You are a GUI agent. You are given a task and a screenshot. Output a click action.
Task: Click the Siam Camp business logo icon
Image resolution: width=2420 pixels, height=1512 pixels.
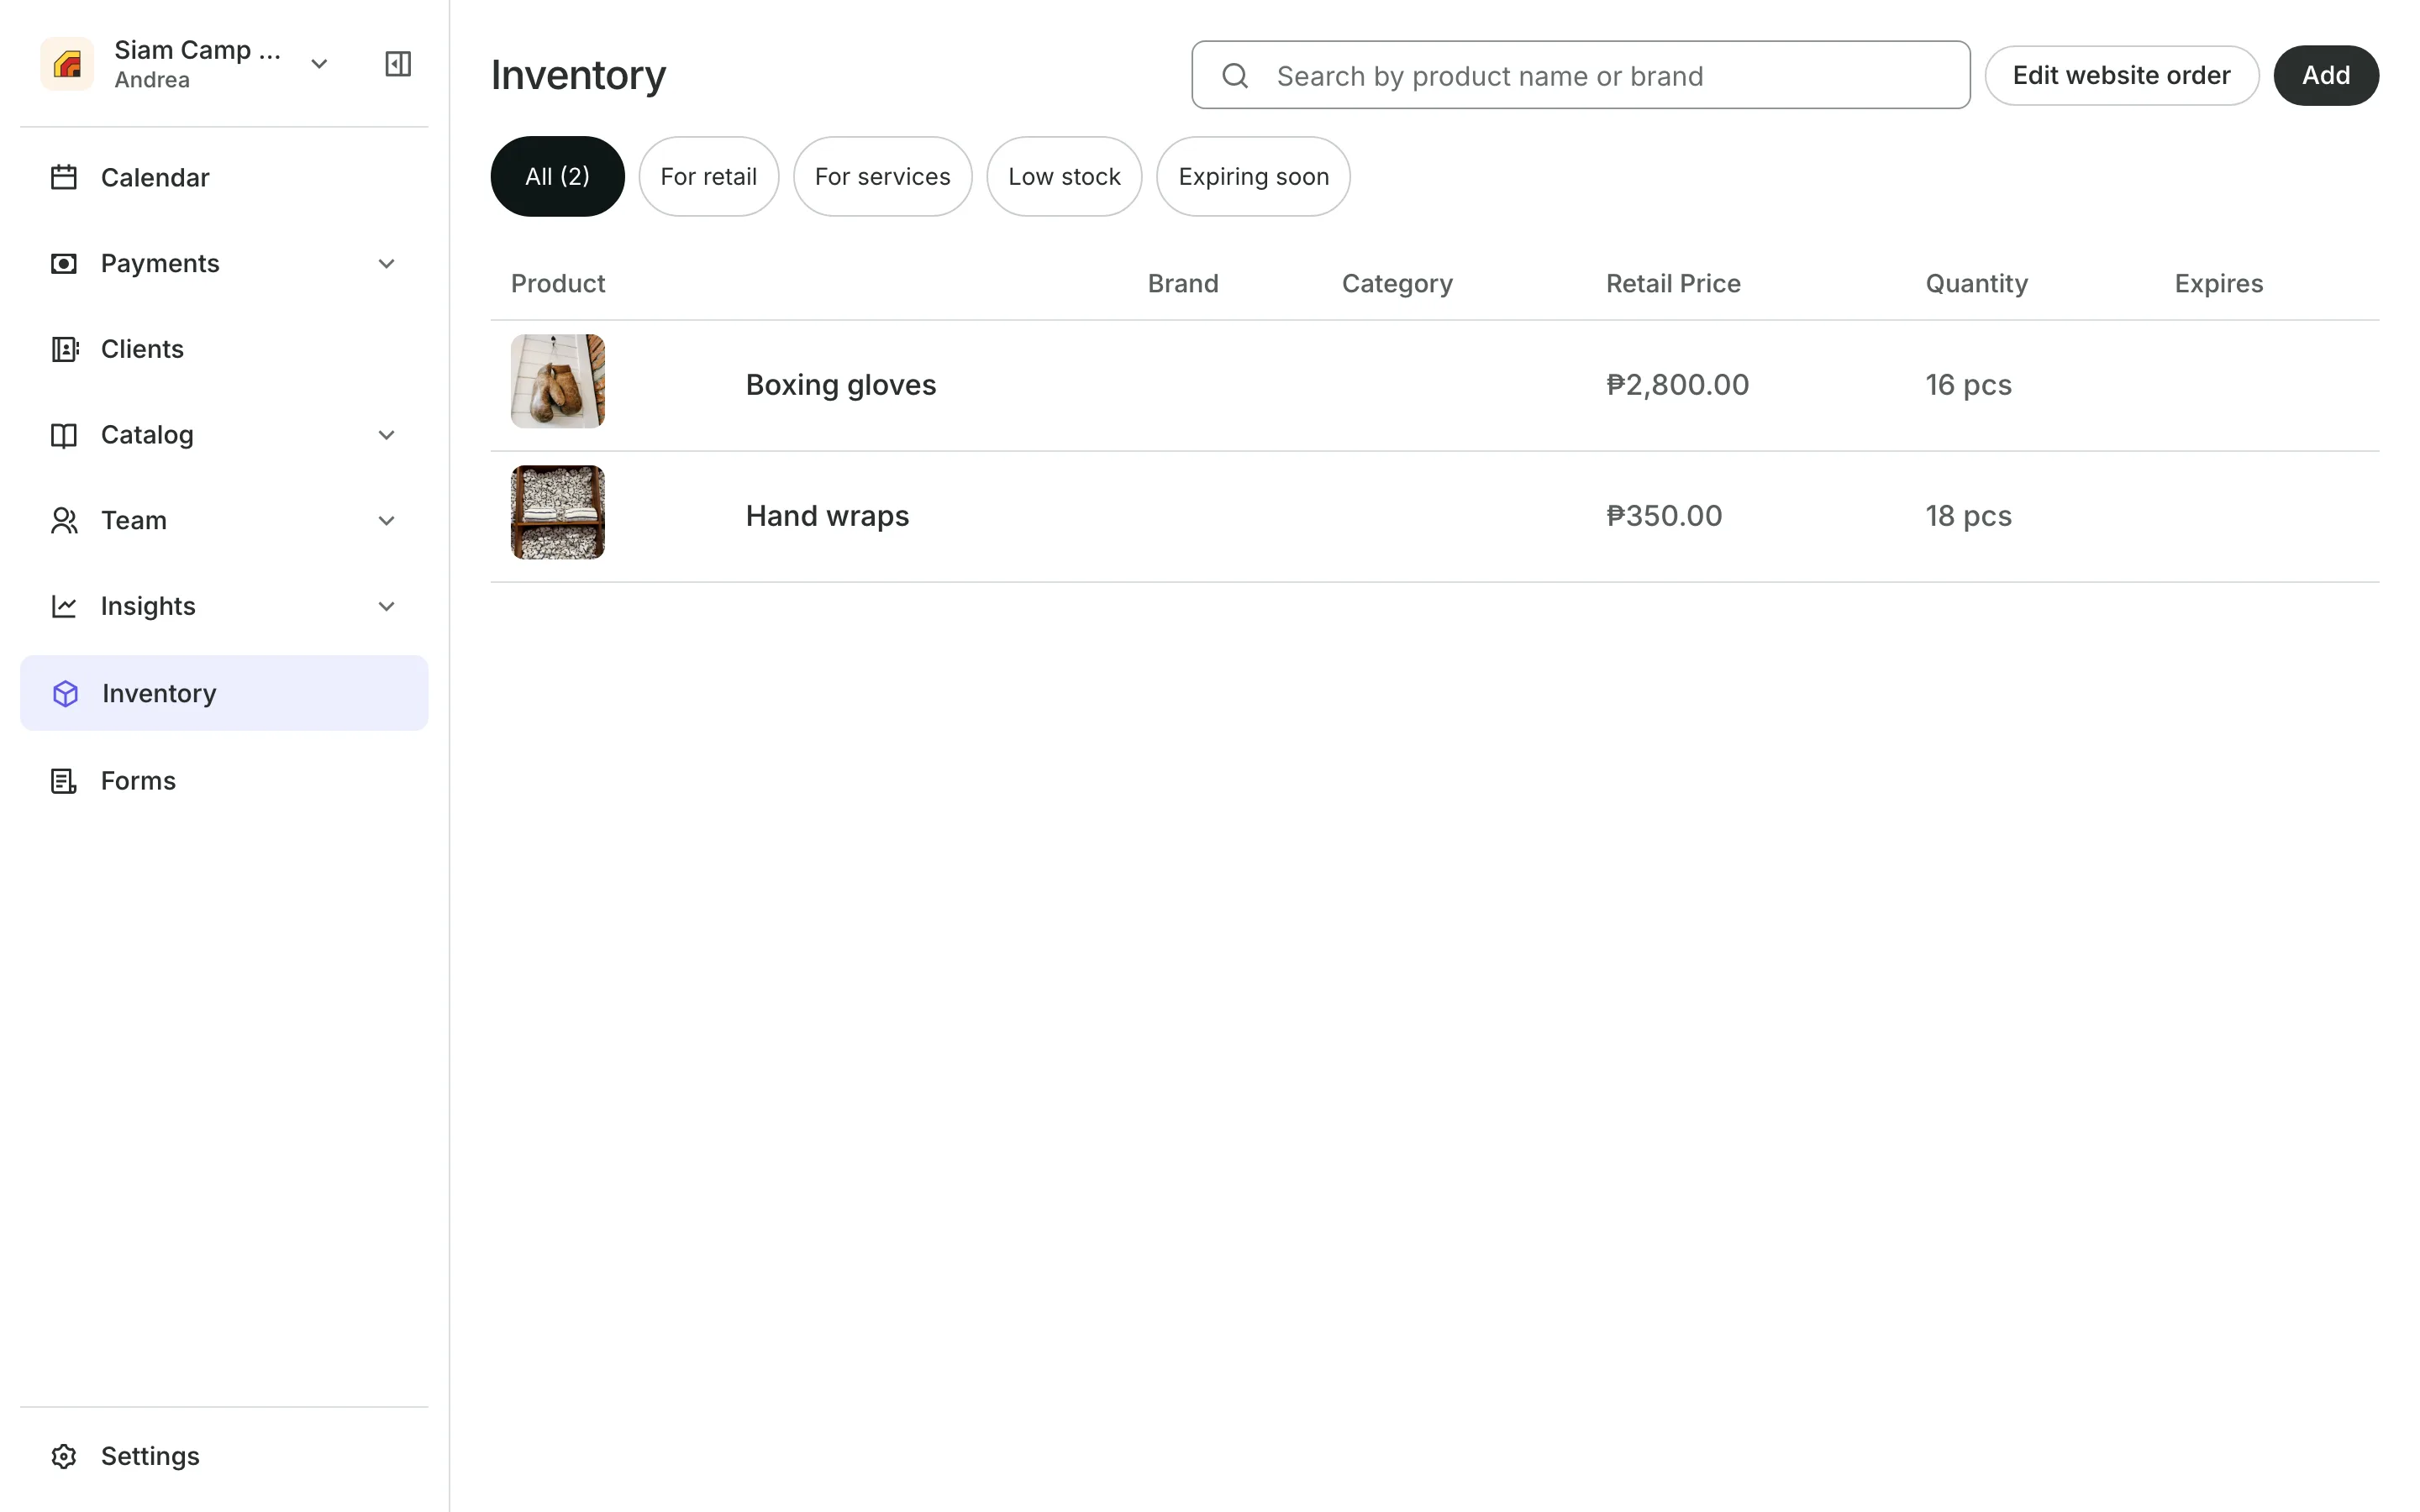pos(67,64)
